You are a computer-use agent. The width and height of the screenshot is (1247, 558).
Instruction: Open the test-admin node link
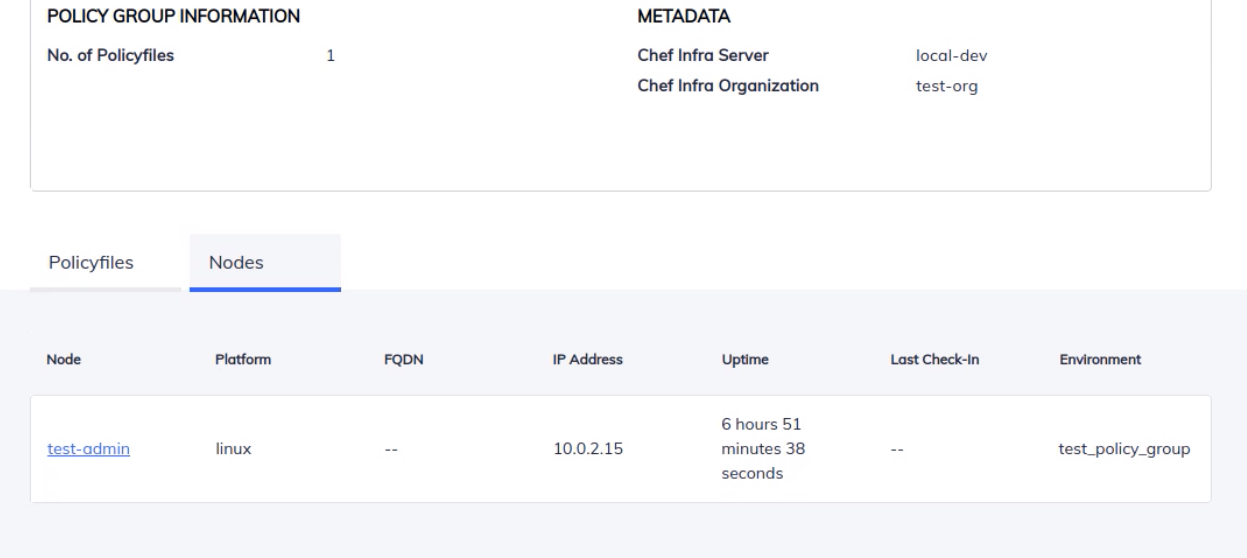tap(89, 449)
